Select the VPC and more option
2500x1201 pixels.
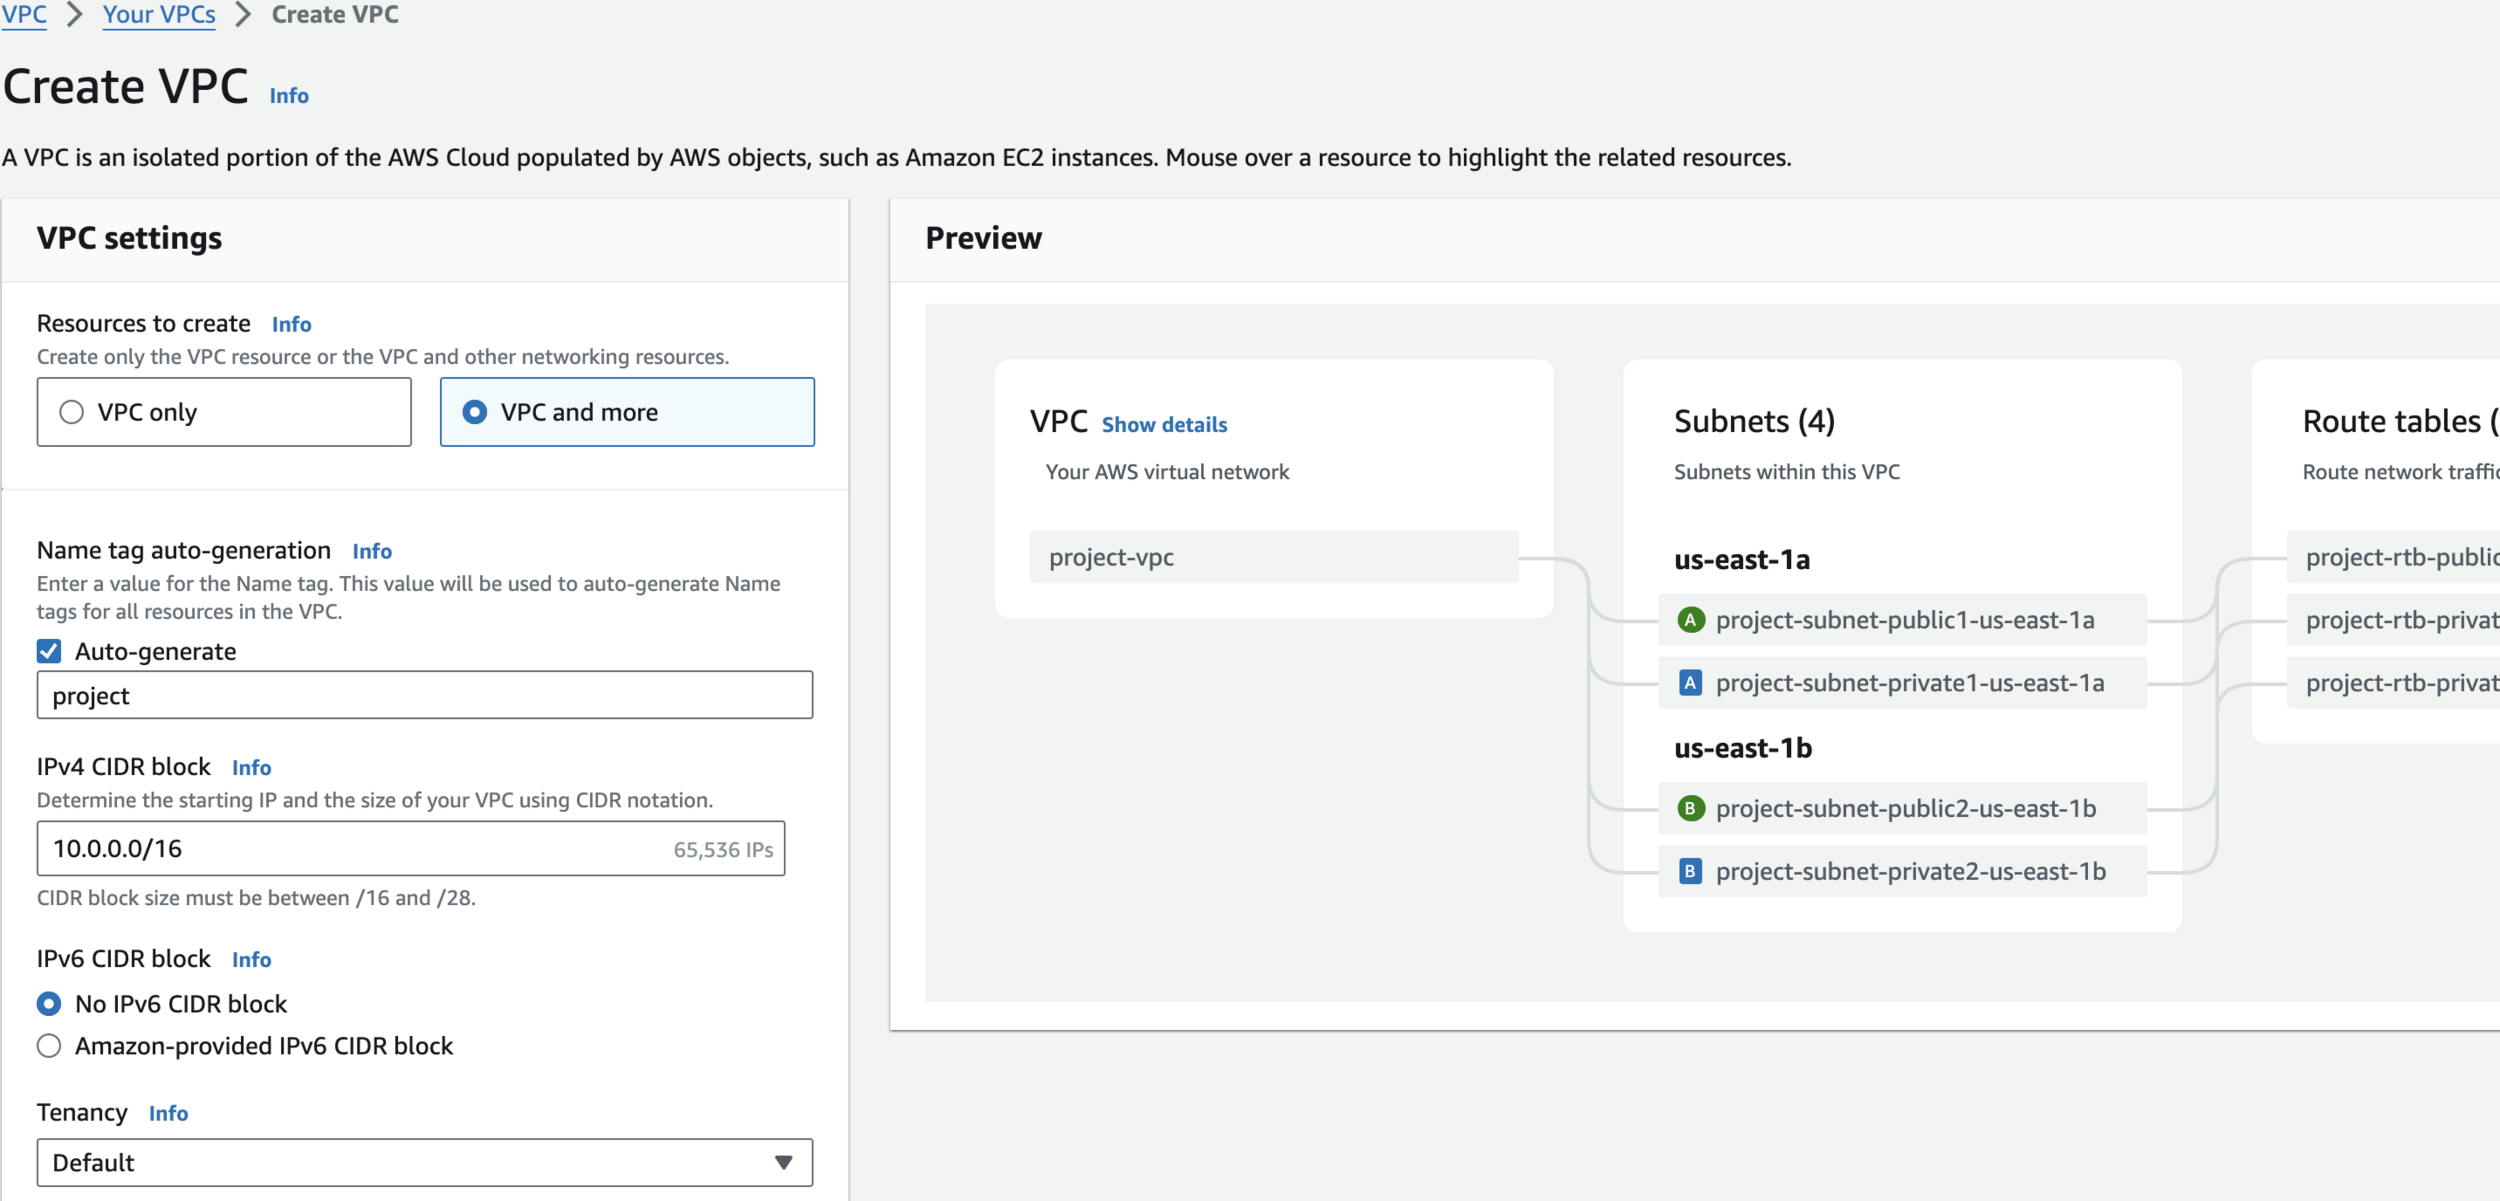(475, 412)
